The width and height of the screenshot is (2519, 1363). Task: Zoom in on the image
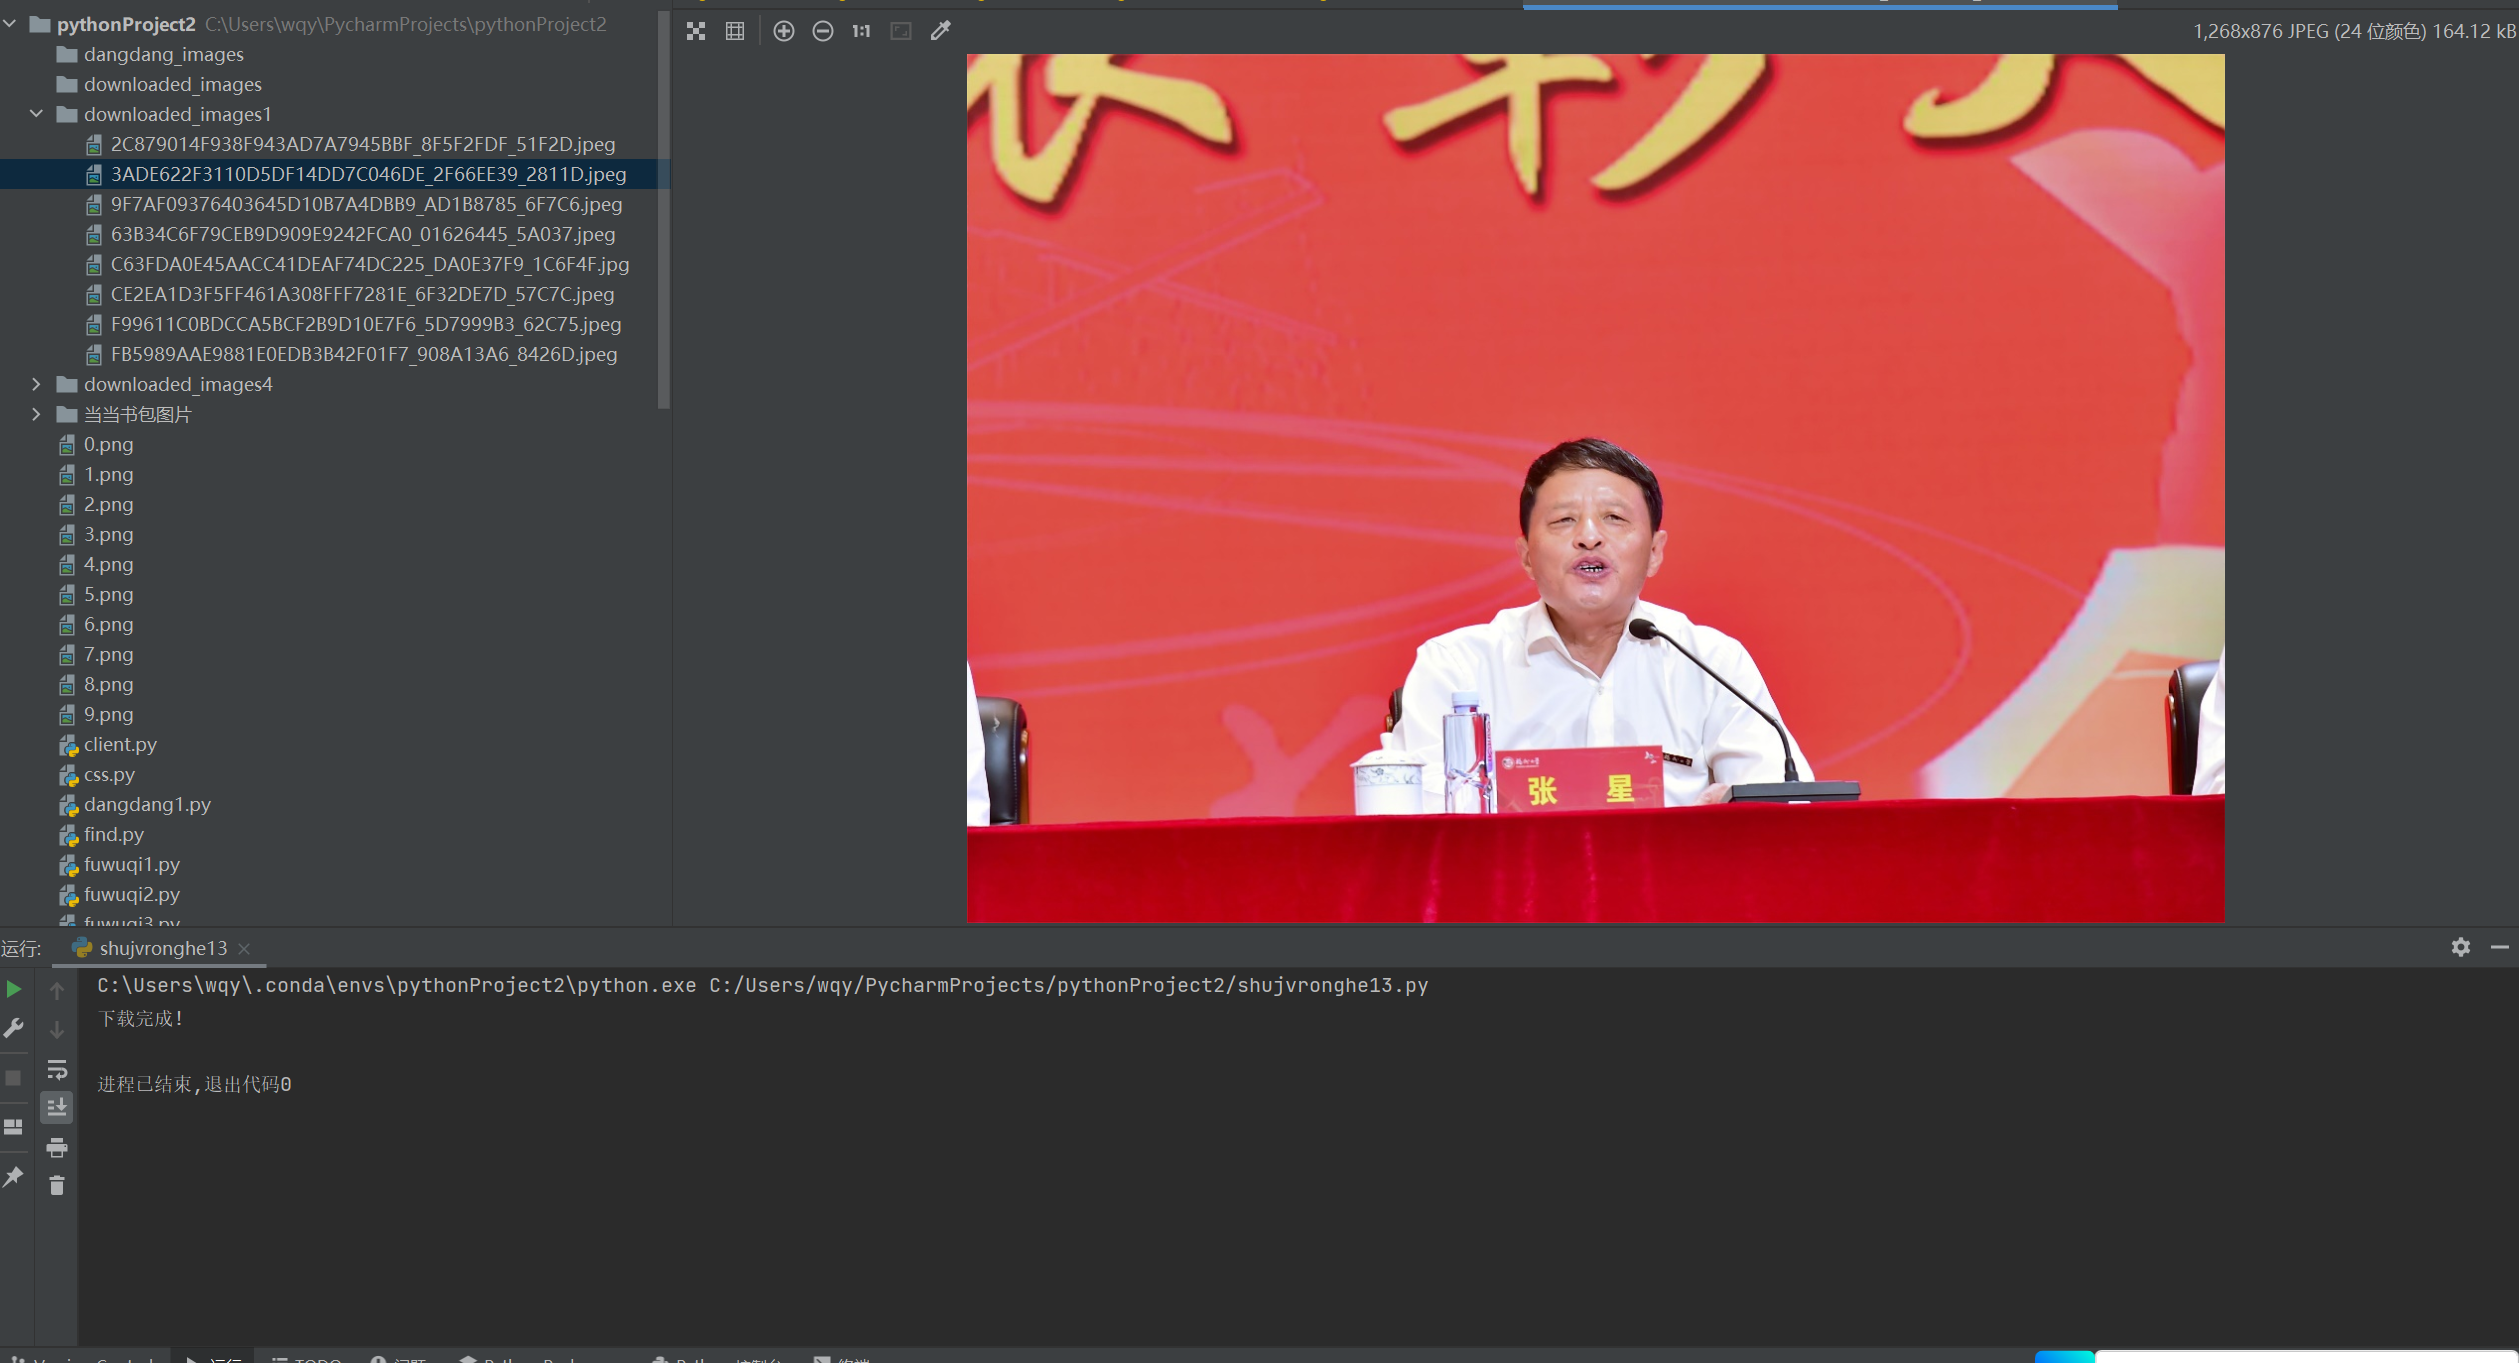click(x=784, y=31)
